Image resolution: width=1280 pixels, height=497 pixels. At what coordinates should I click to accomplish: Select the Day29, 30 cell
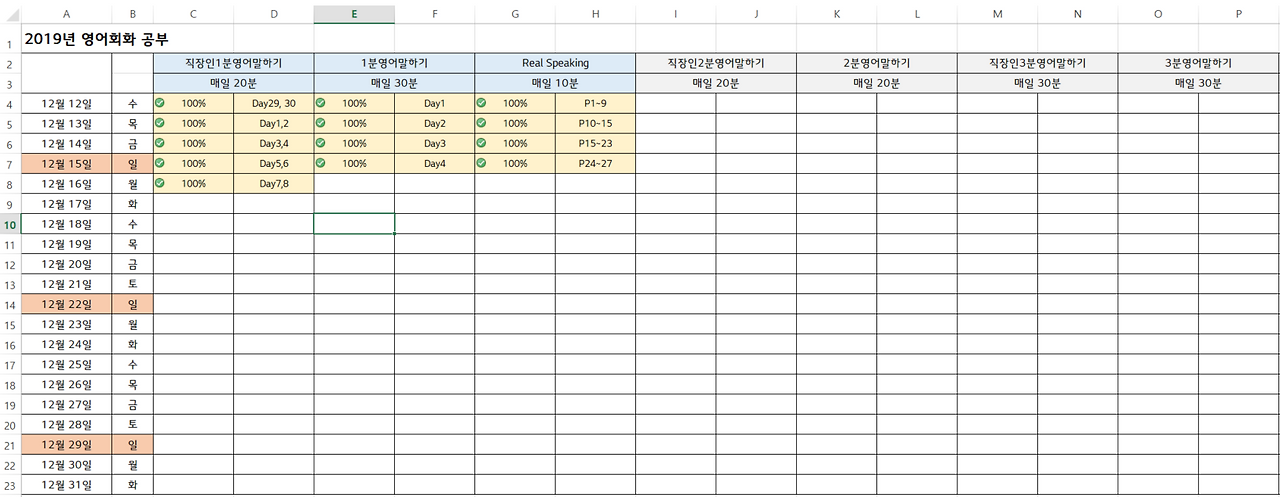pos(274,103)
